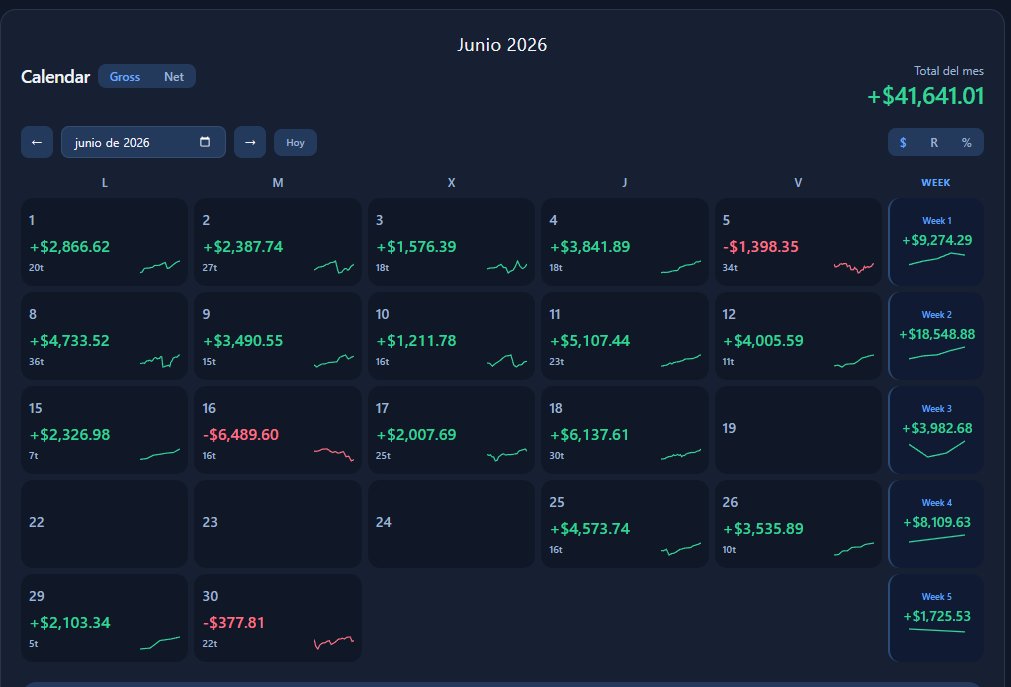Image resolution: width=1011 pixels, height=687 pixels.
Task: Open day 16 card with -$6,489.60
Action: 278,430
